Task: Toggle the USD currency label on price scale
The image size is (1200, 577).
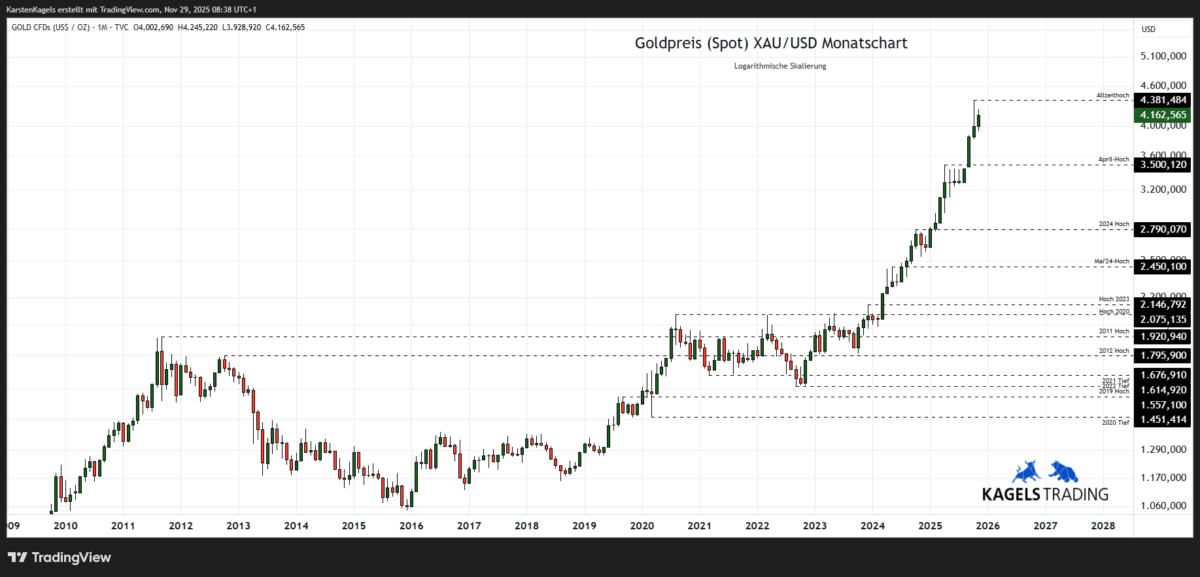Action: coord(1146,27)
